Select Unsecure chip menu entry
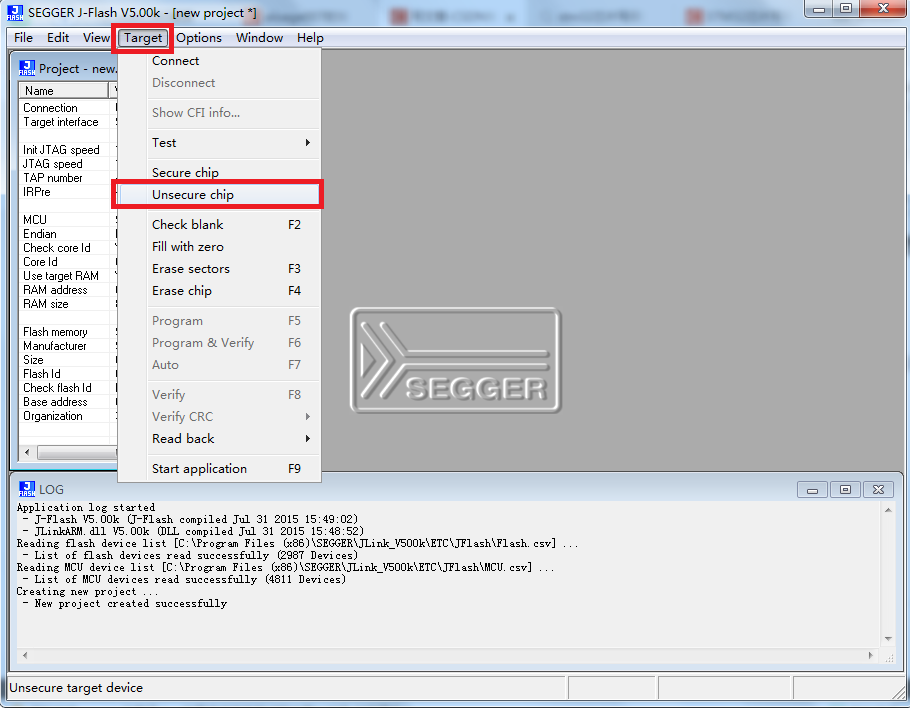910x708 pixels. tap(219, 194)
